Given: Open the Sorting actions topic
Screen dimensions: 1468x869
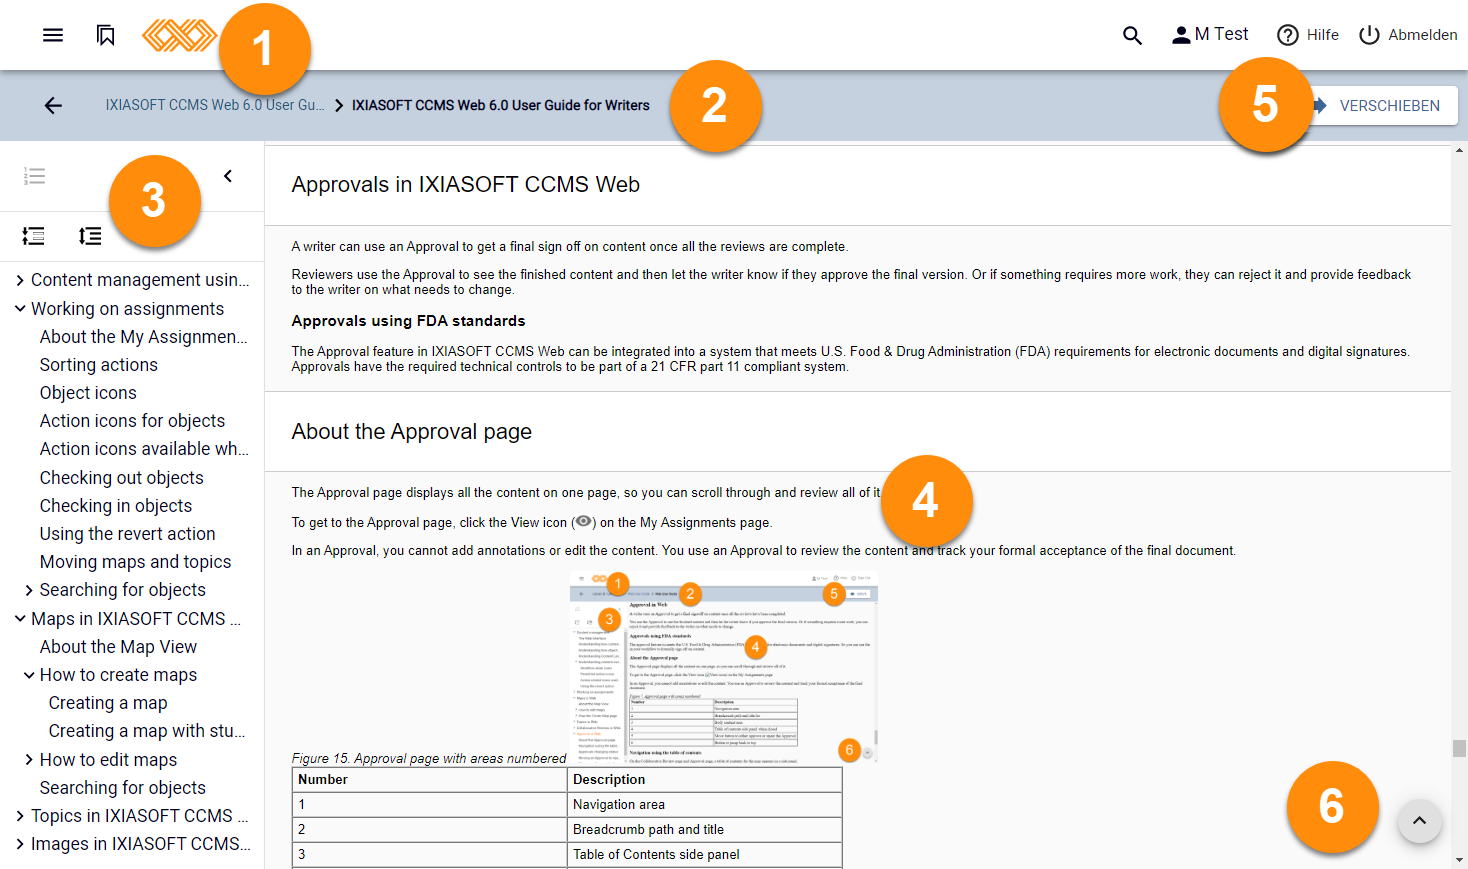Looking at the screenshot, I should (x=99, y=365).
